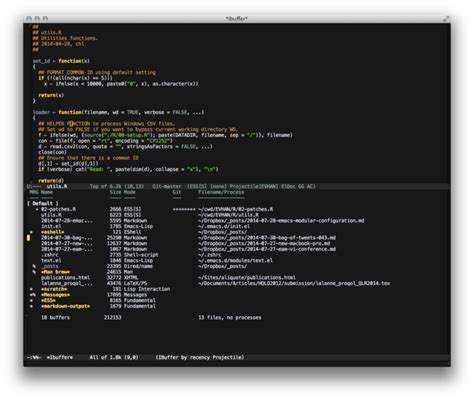Open the 02-patches.R buffer
The height and width of the screenshot is (399, 474).
click(x=58, y=209)
